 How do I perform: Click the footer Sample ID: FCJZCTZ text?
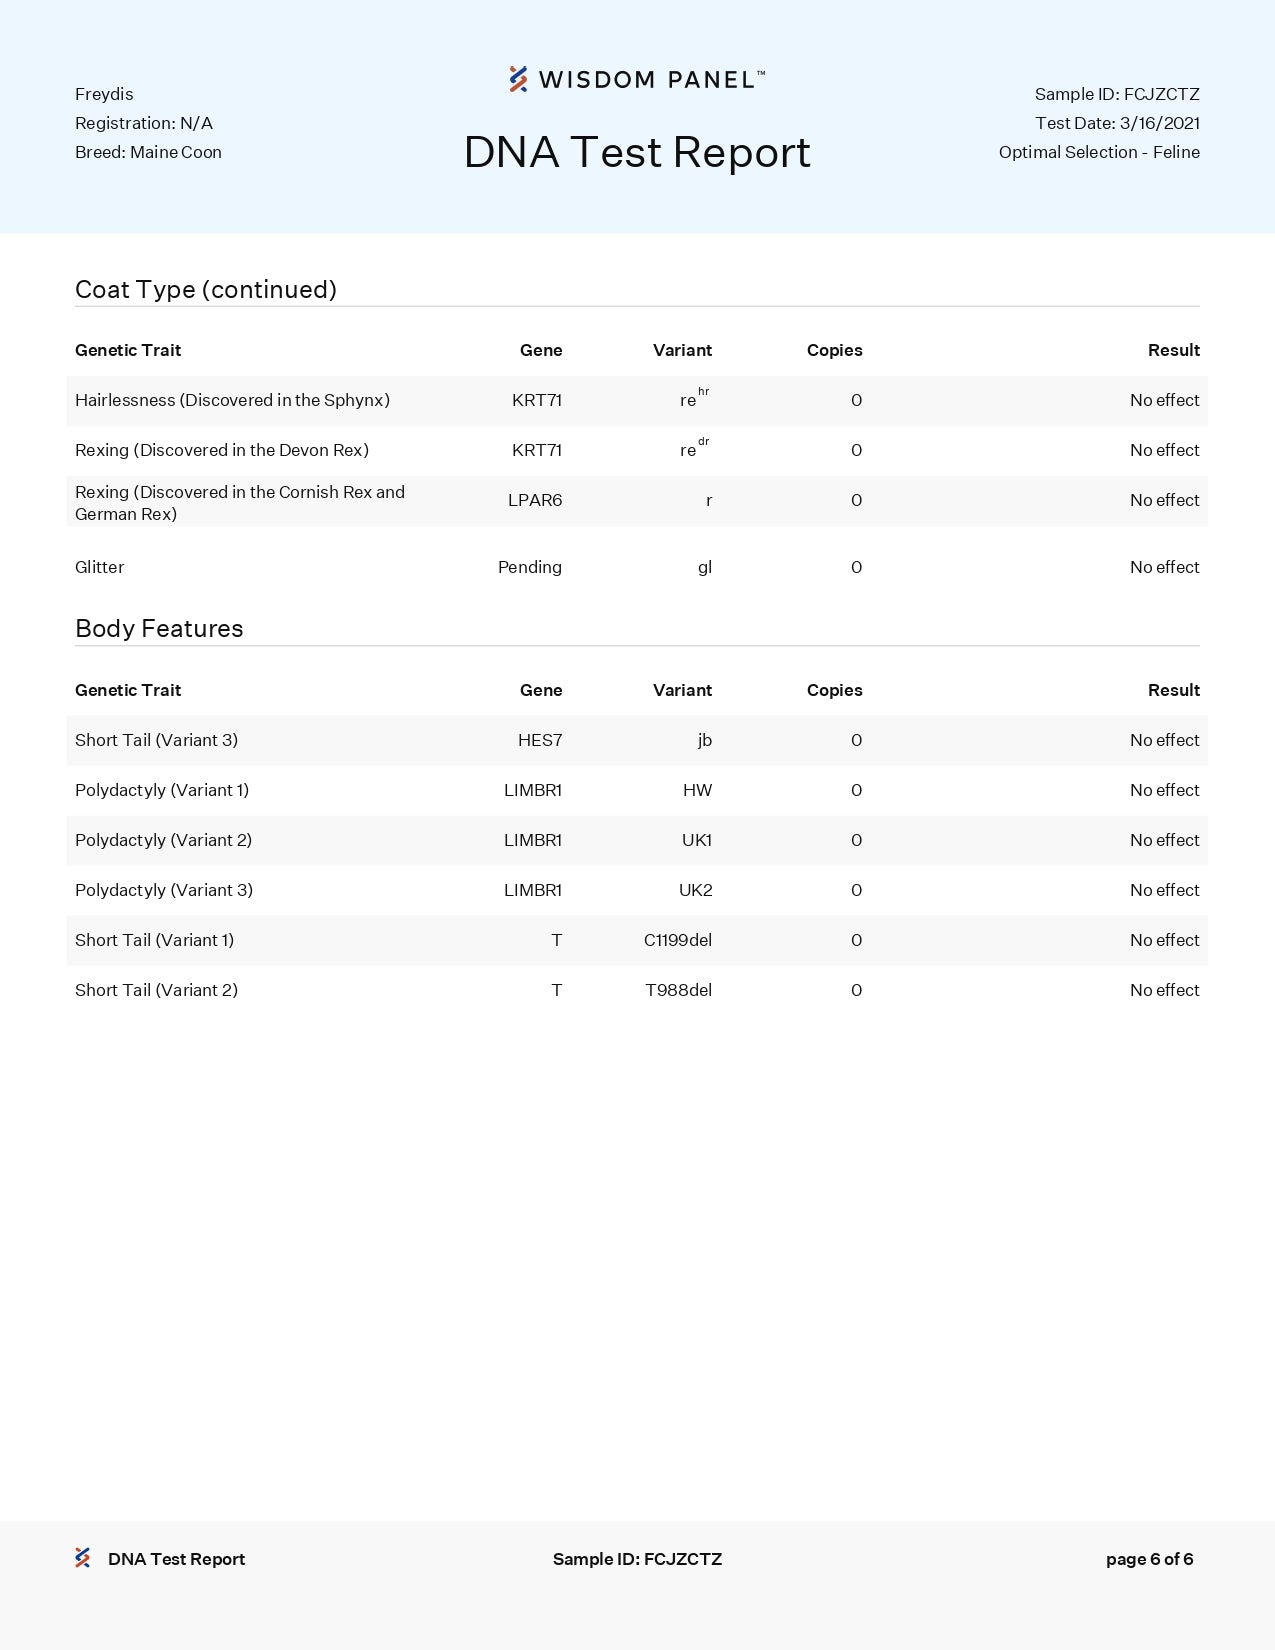(x=637, y=1559)
